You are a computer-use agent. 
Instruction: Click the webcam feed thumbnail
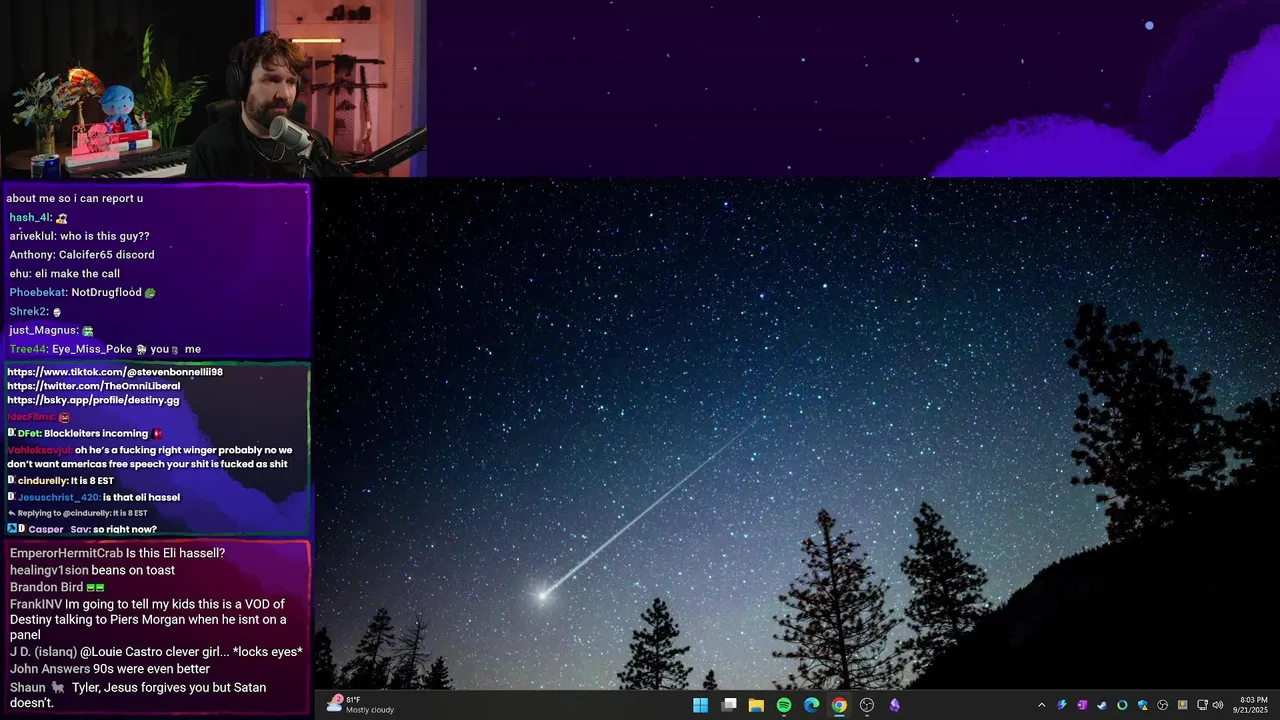tap(213, 89)
